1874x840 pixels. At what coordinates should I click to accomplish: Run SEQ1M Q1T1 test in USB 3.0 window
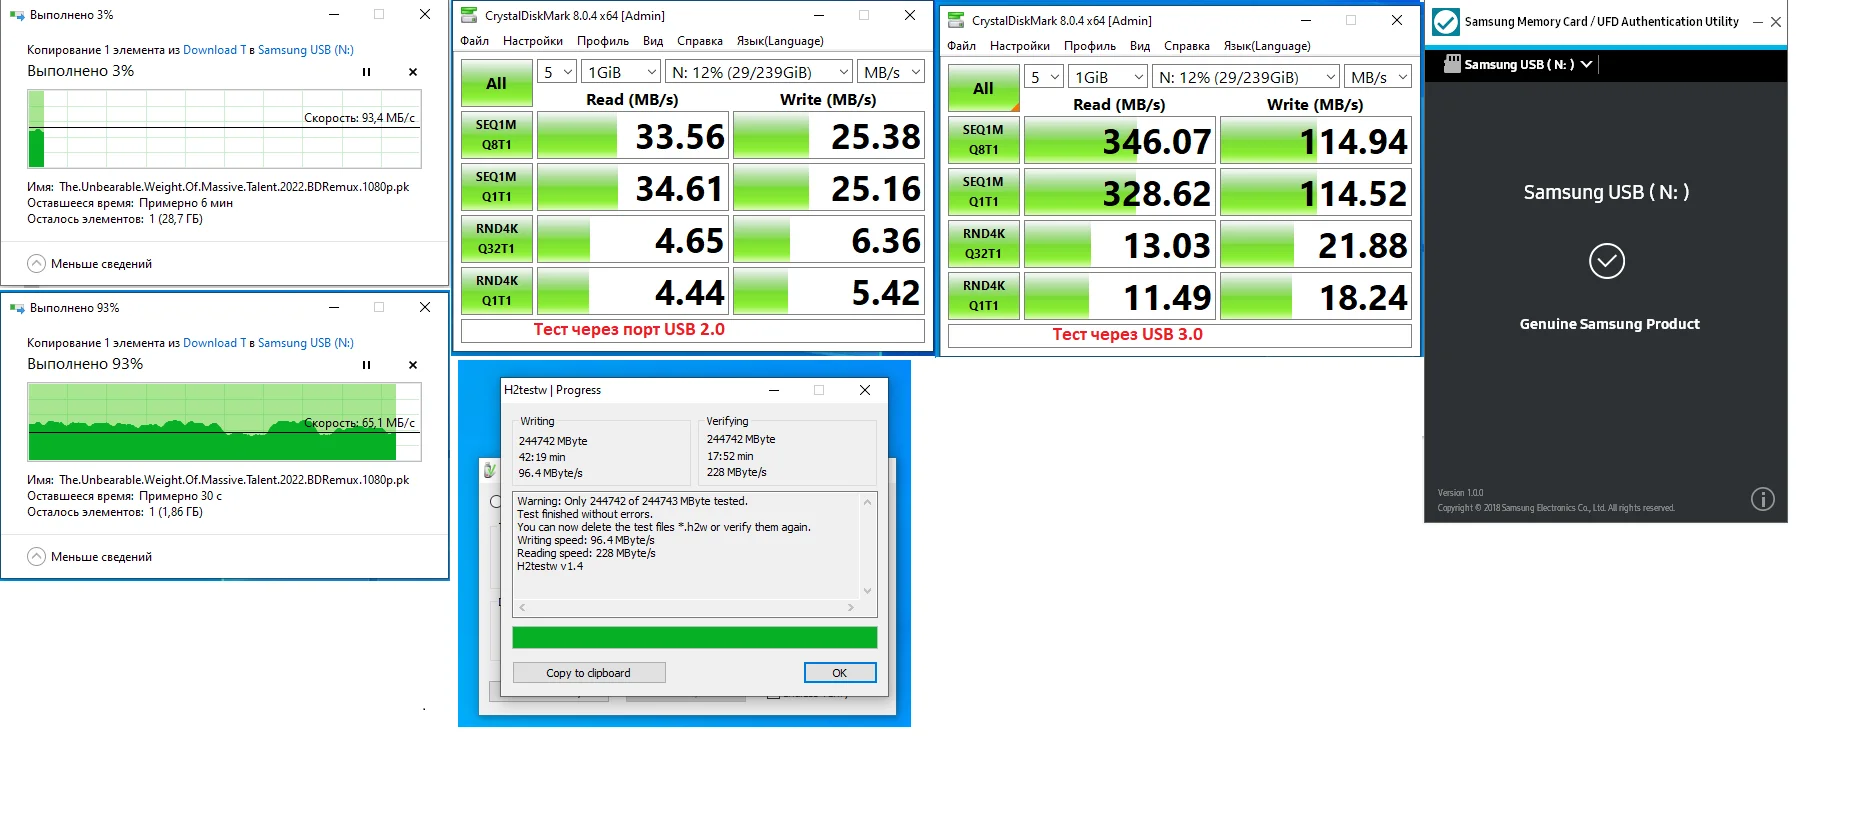[x=984, y=192]
